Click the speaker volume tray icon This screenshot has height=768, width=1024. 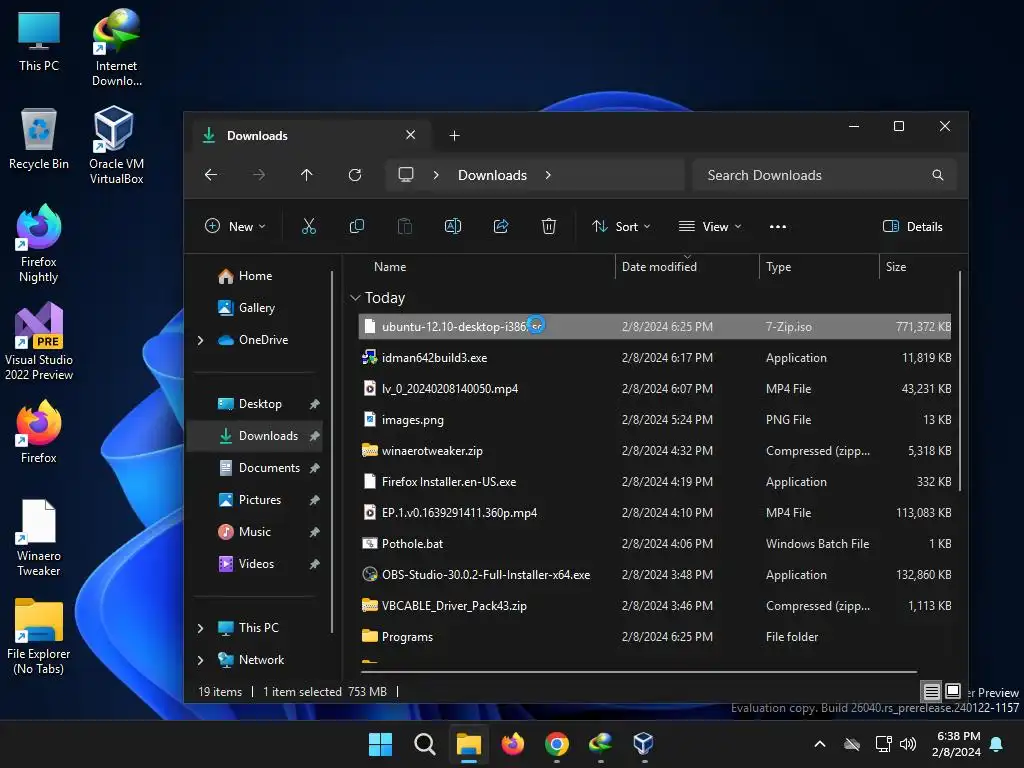click(908, 744)
